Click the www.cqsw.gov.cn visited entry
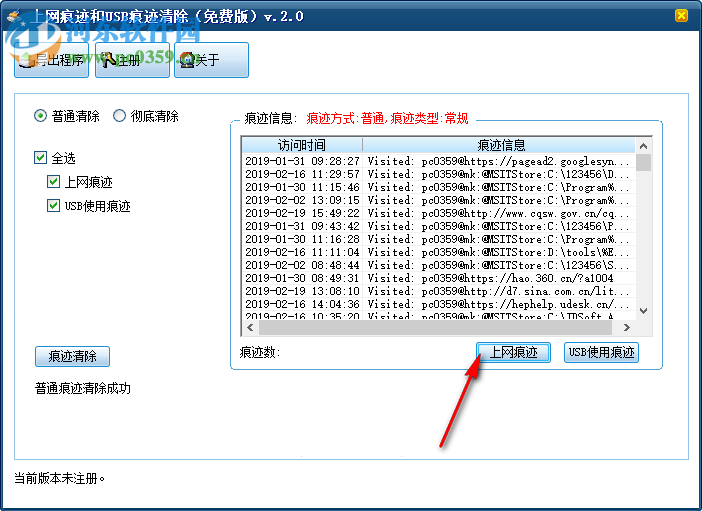 (438, 213)
